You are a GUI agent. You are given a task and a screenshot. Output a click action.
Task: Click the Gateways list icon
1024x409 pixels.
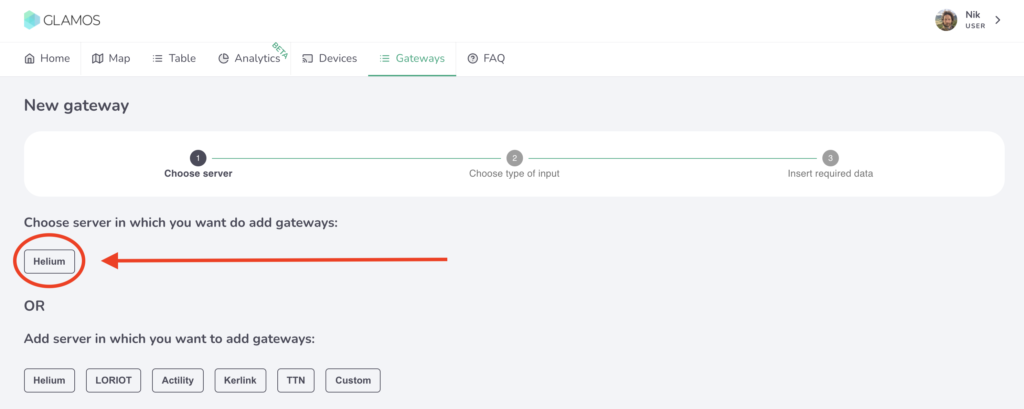(x=384, y=58)
